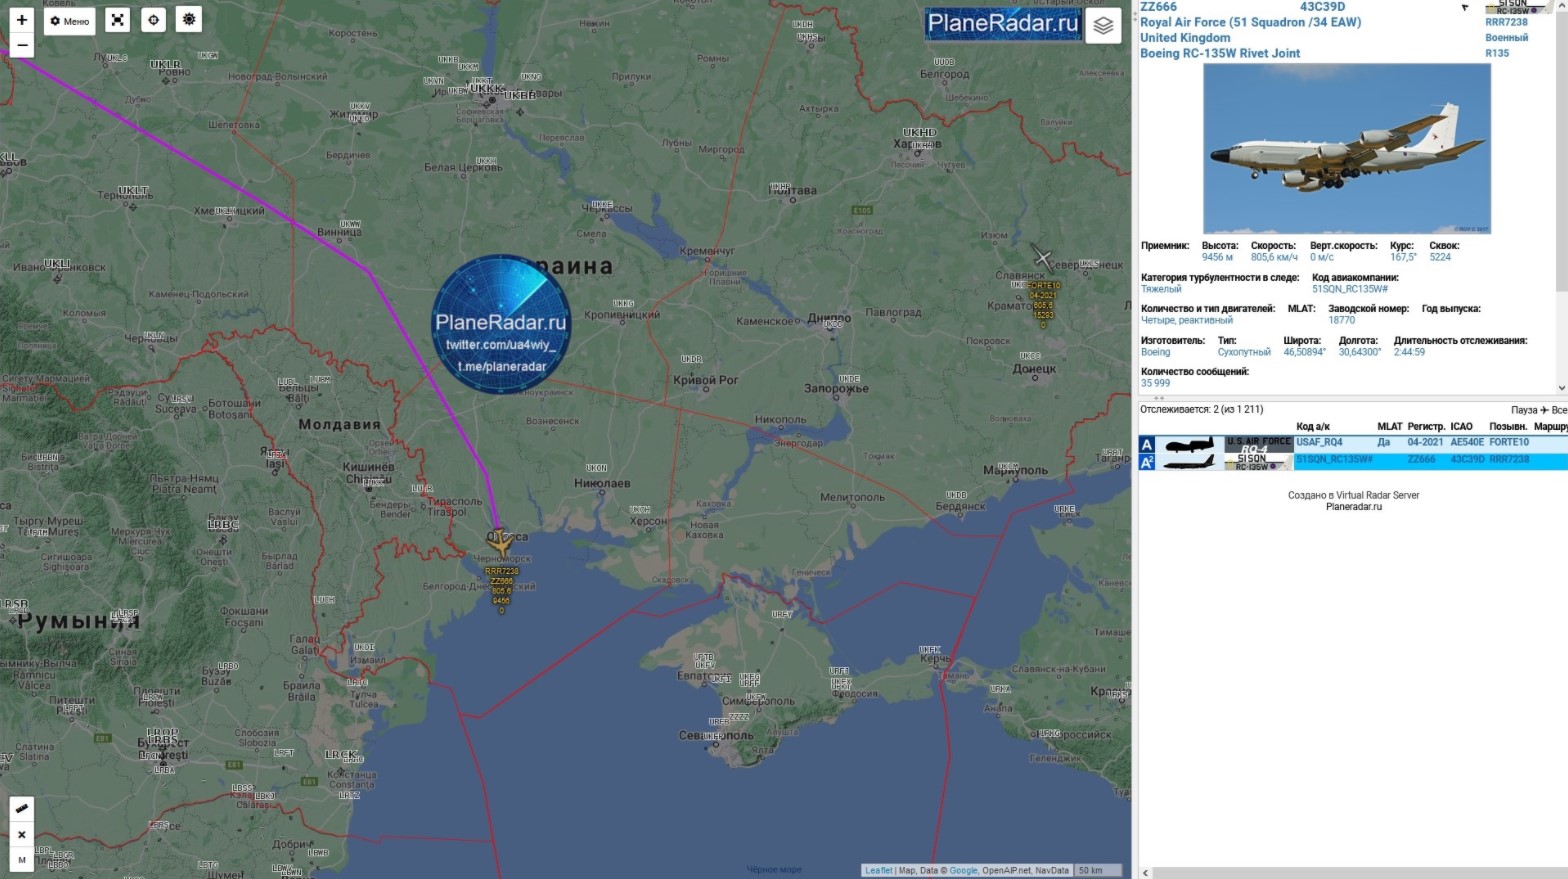Screen dimensions: 1568x879
Task: Open the Google attribution link on the map
Action: click(x=963, y=871)
